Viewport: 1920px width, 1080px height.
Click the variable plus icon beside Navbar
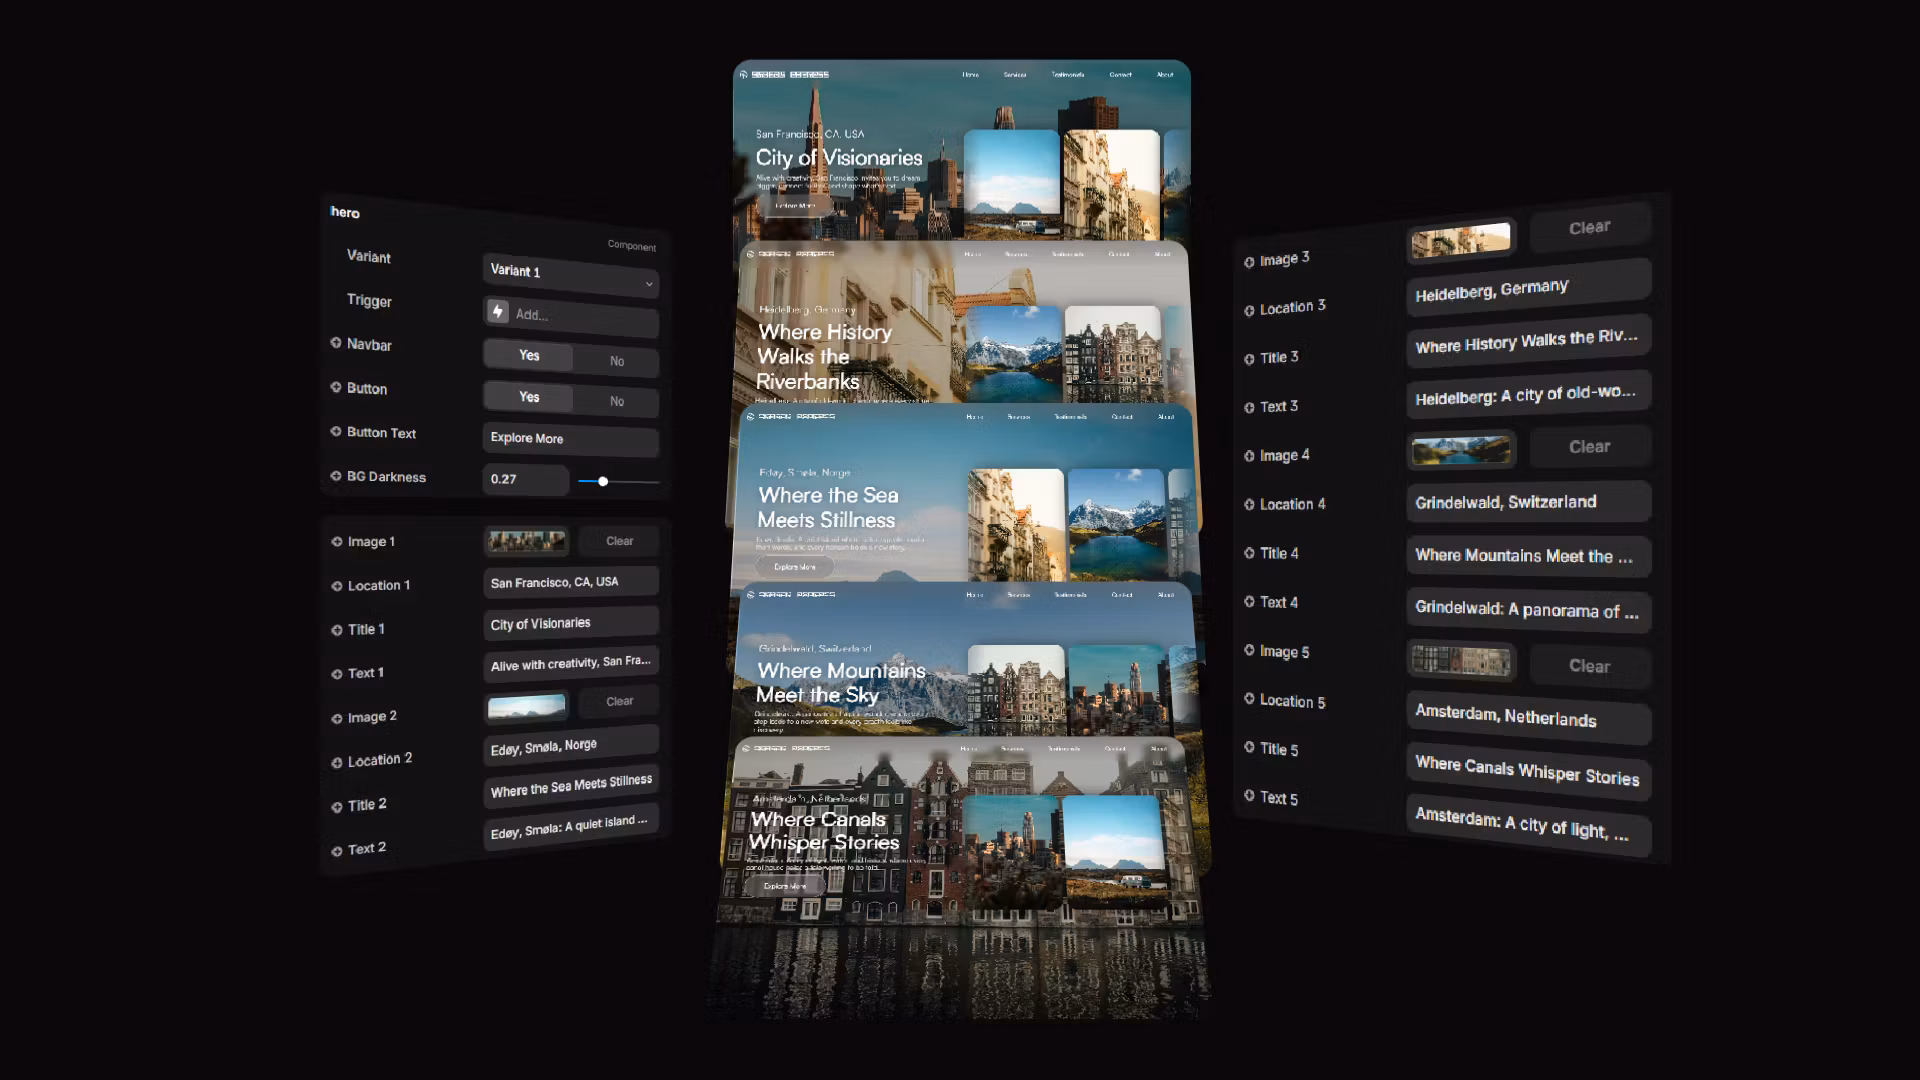tap(336, 342)
